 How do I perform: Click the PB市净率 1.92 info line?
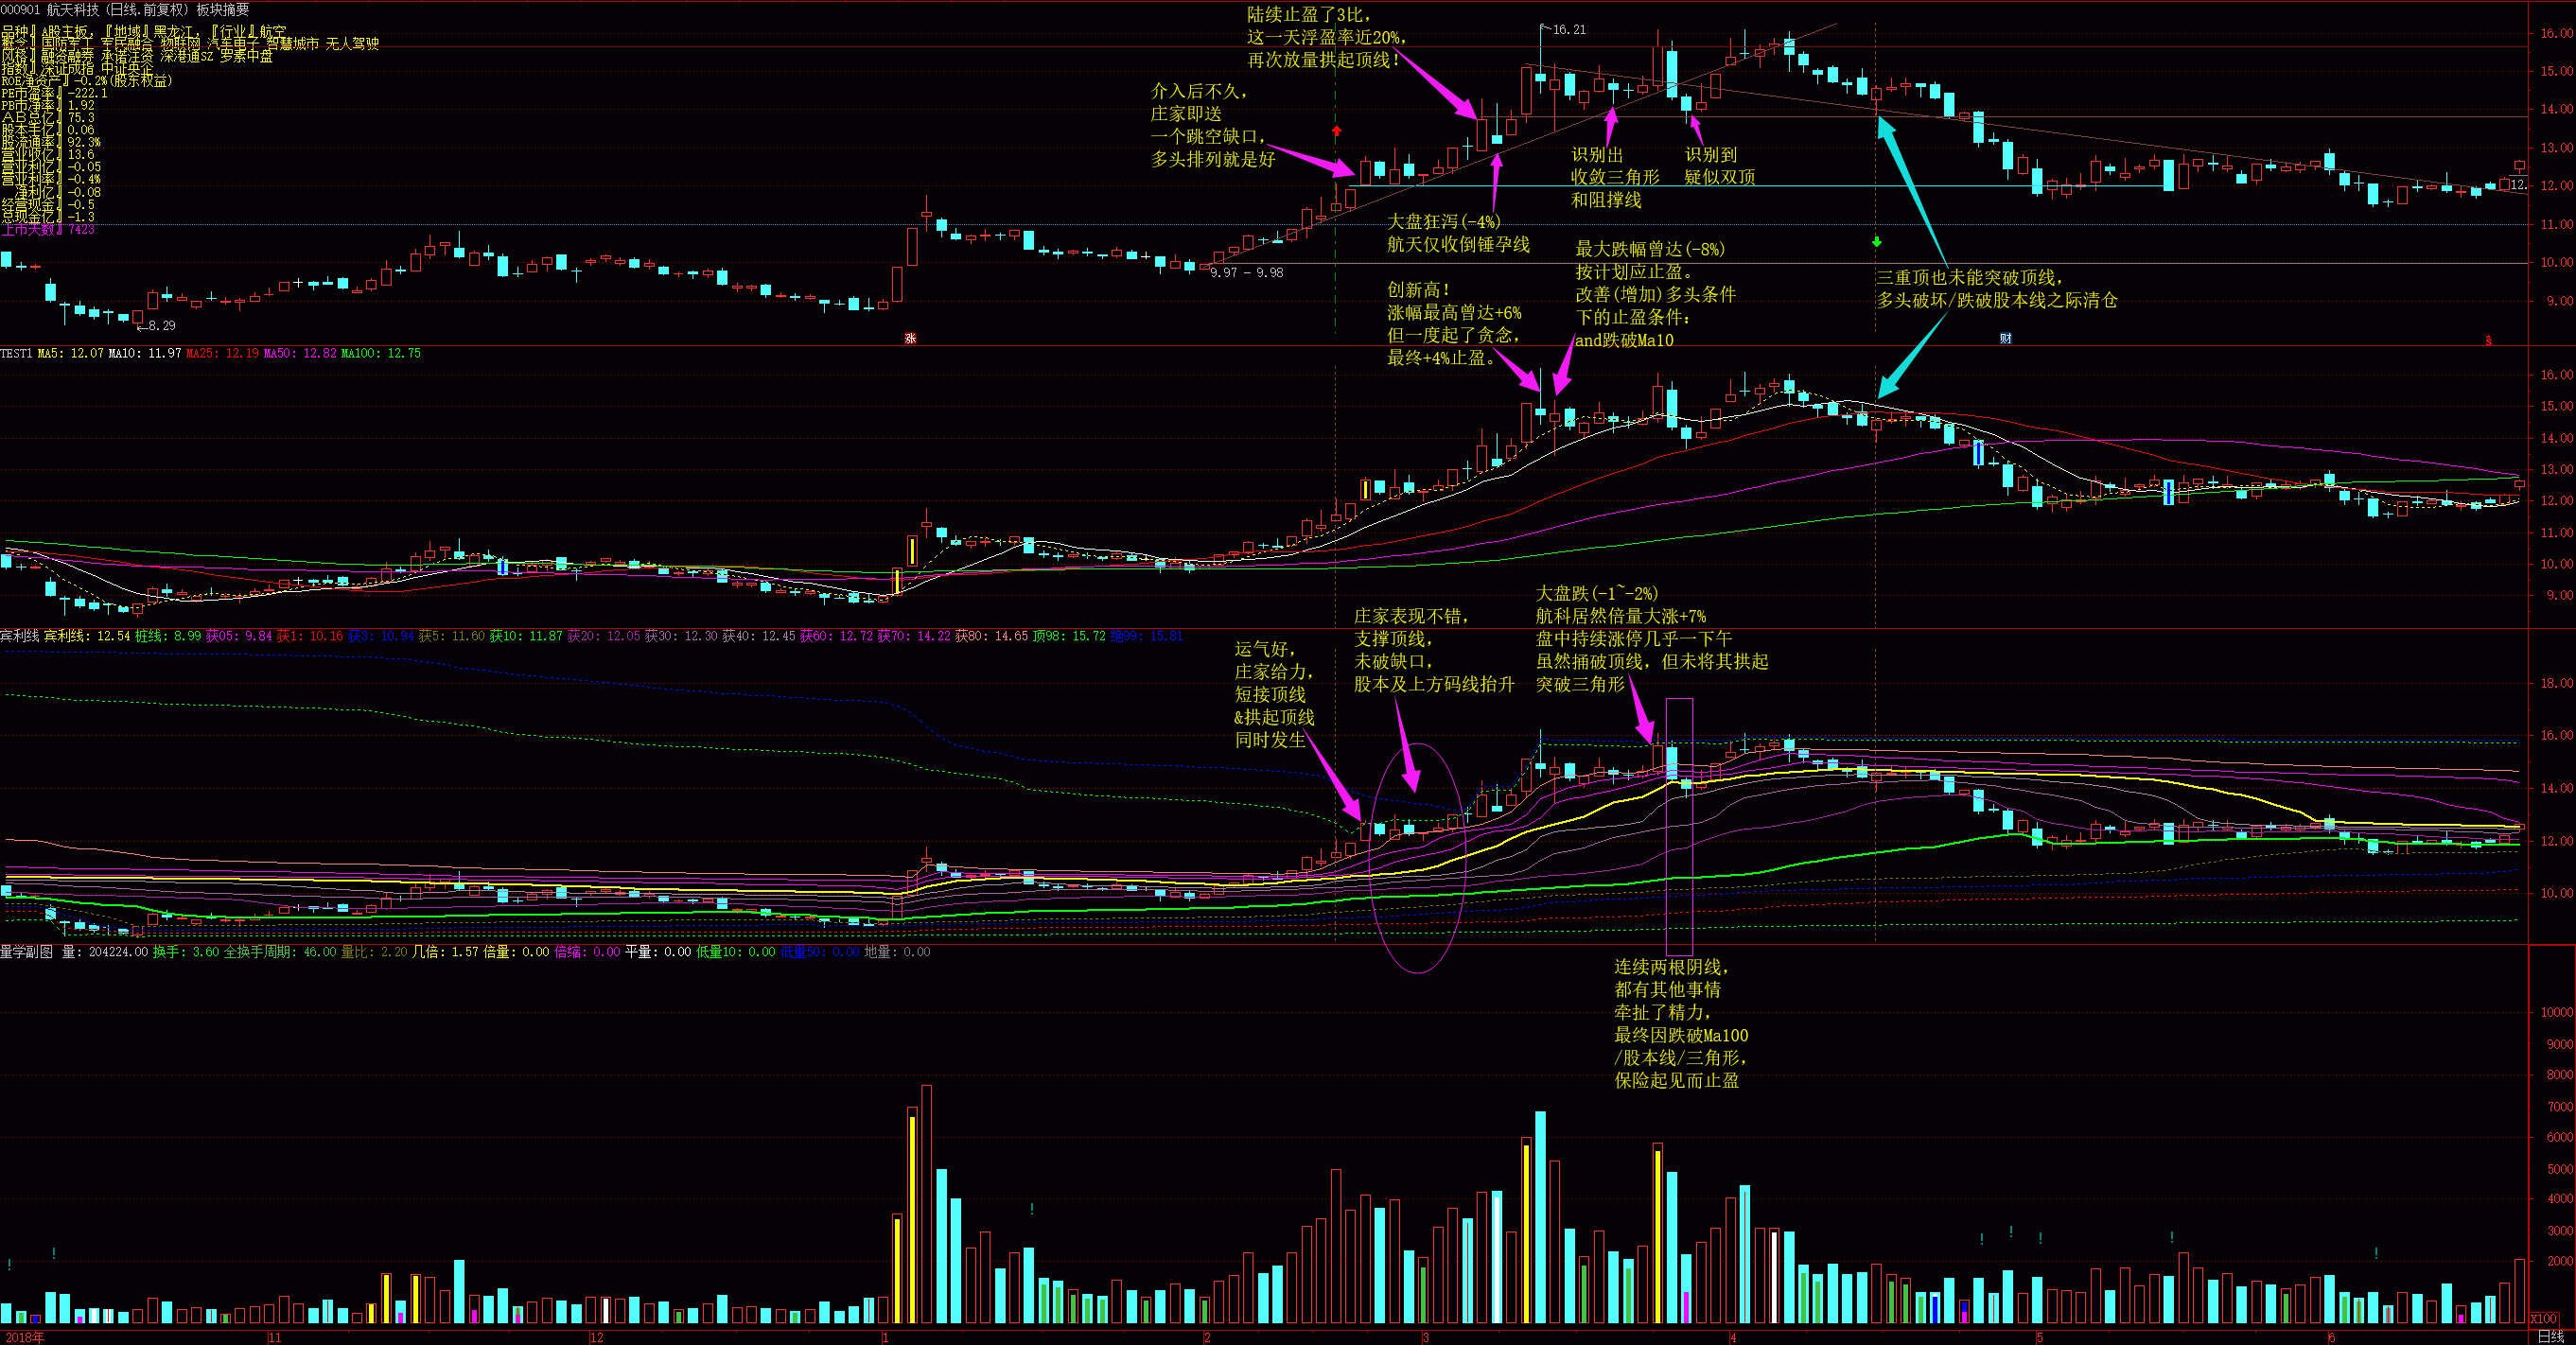(48, 105)
